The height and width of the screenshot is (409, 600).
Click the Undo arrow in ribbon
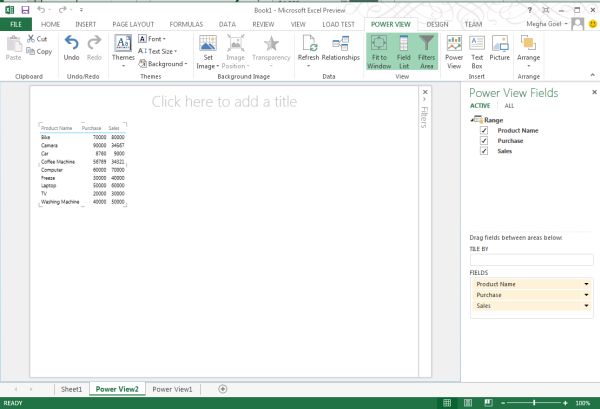[72, 42]
